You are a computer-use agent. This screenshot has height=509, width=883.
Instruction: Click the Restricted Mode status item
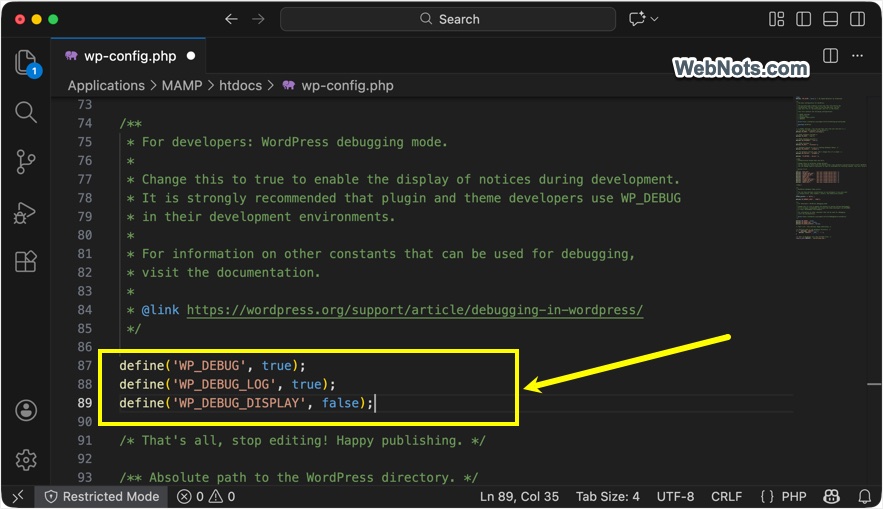click(x=102, y=497)
